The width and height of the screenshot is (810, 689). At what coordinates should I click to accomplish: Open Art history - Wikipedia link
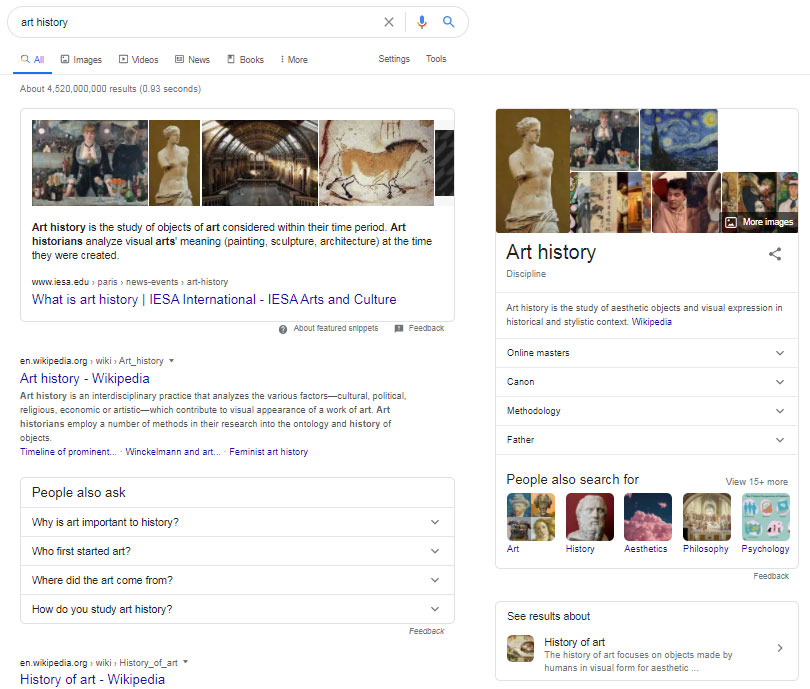click(85, 378)
